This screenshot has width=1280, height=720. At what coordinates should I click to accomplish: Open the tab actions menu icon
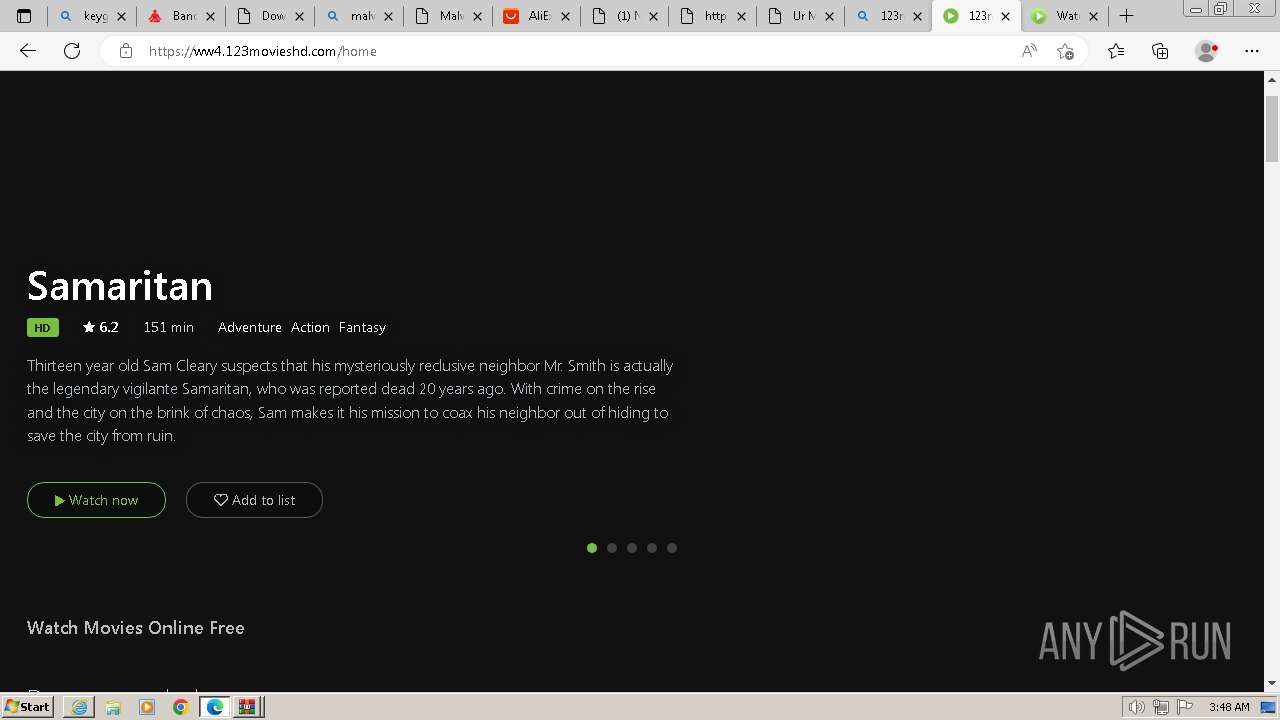(24, 16)
